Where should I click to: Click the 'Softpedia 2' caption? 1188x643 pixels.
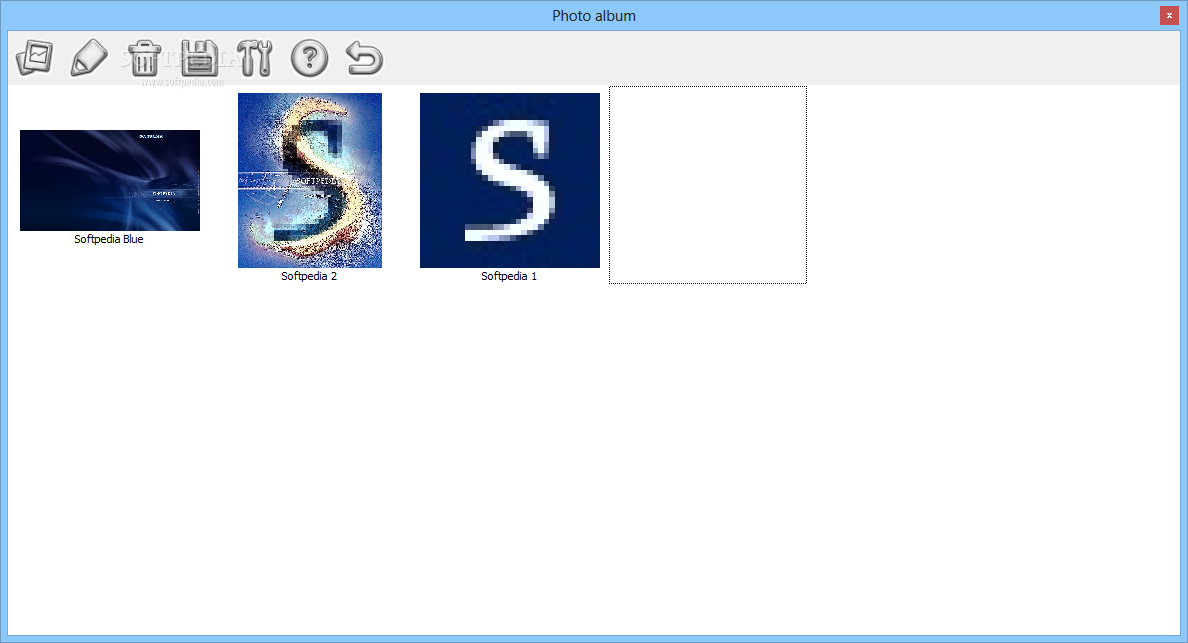tap(309, 276)
